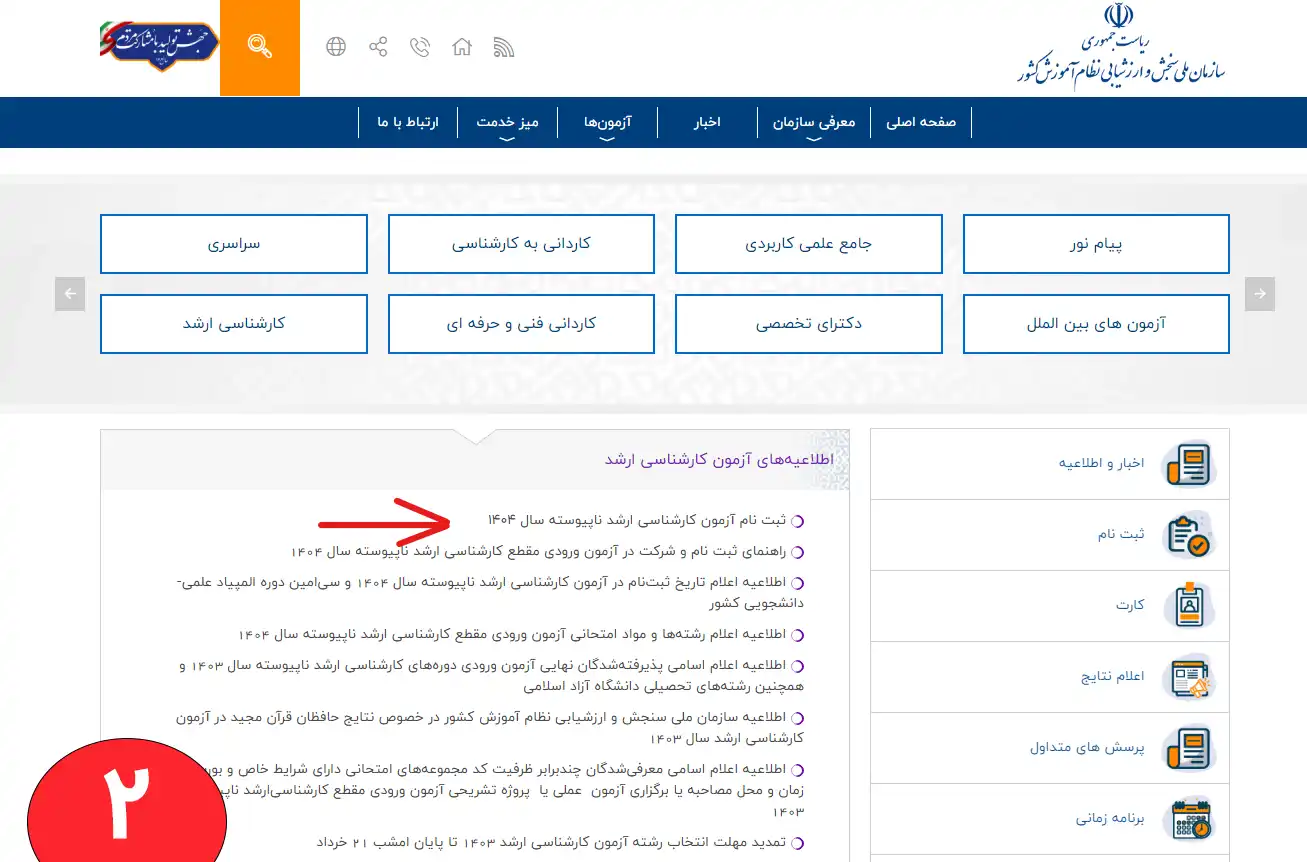1307x862 pixels.
Task: Expand the معرفی سازمان menu
Action: click(814, 122)
